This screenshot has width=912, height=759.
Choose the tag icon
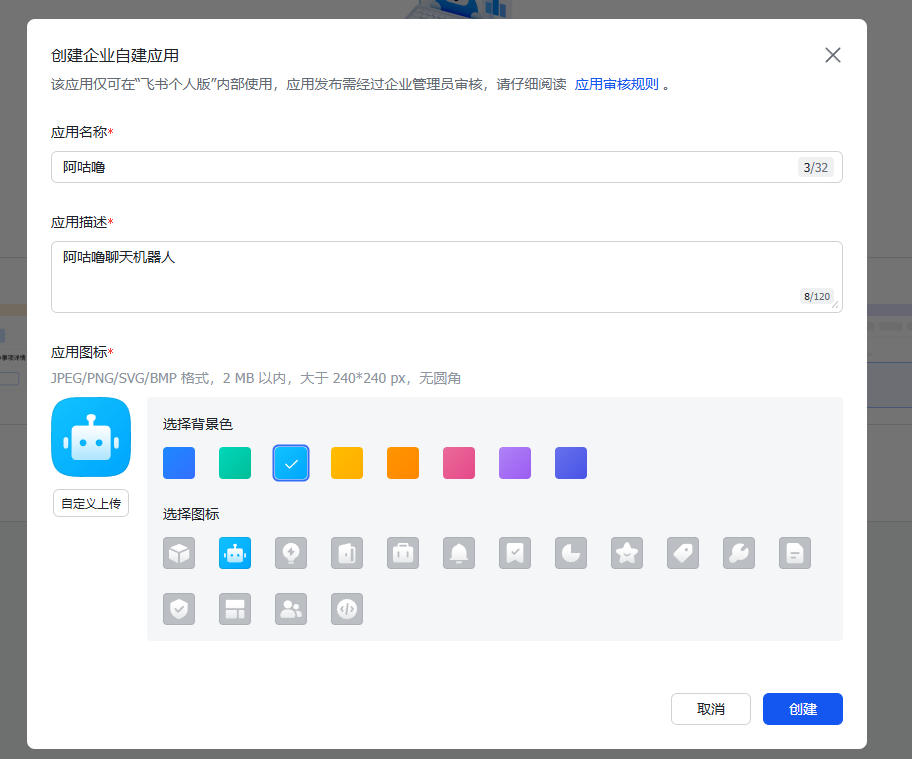pyautogui.click(x=683, y=553)
